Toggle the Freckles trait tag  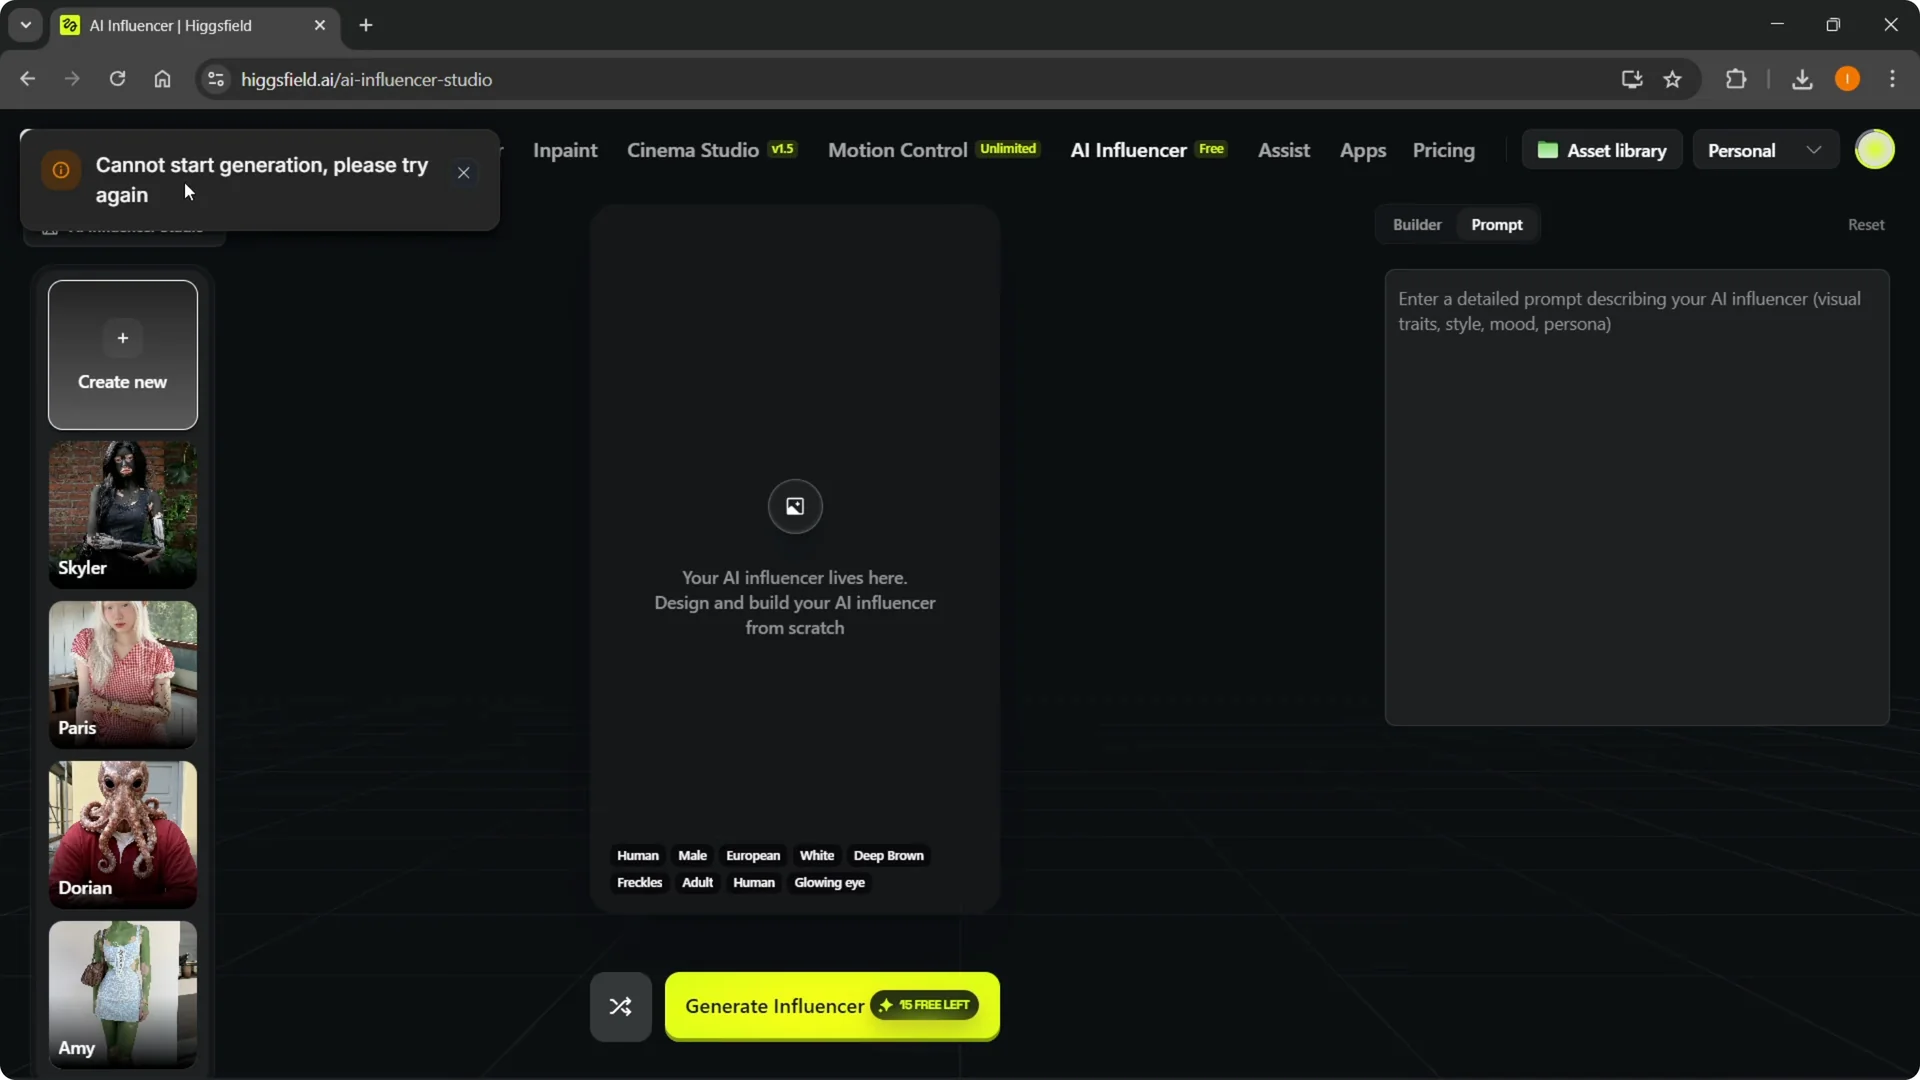coord(639,882)
